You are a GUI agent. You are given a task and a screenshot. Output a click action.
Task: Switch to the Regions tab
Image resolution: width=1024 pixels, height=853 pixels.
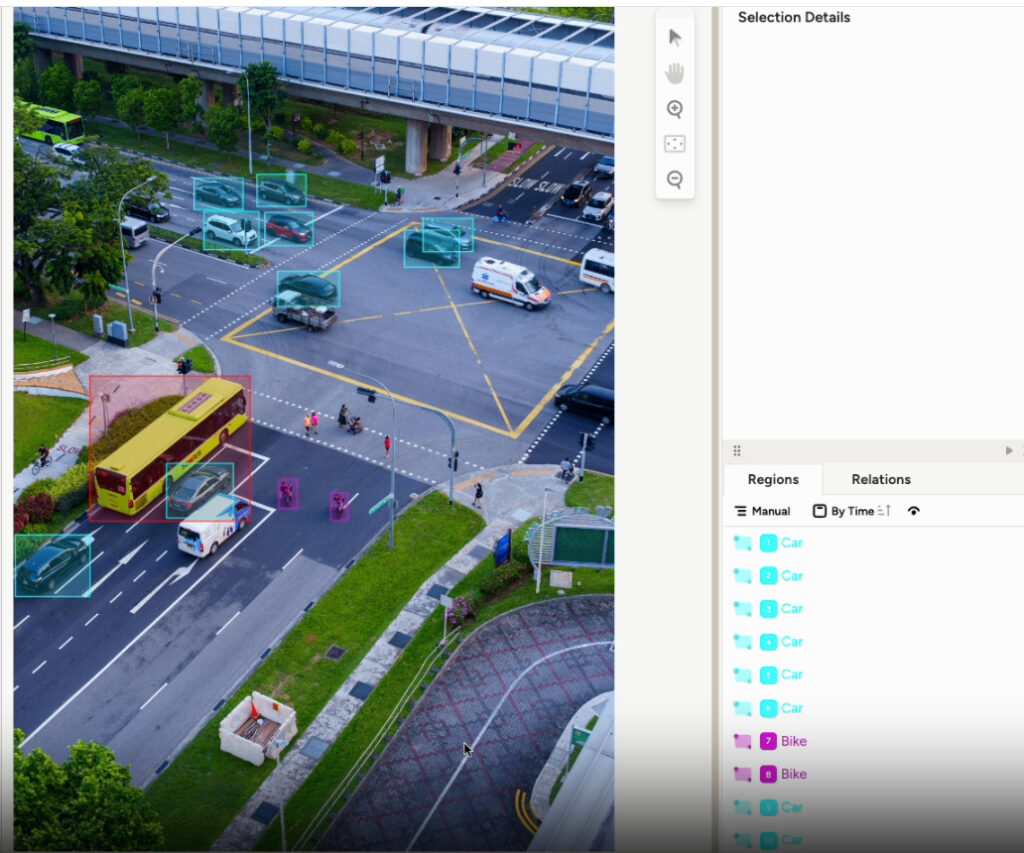click(x=773, y=479)
